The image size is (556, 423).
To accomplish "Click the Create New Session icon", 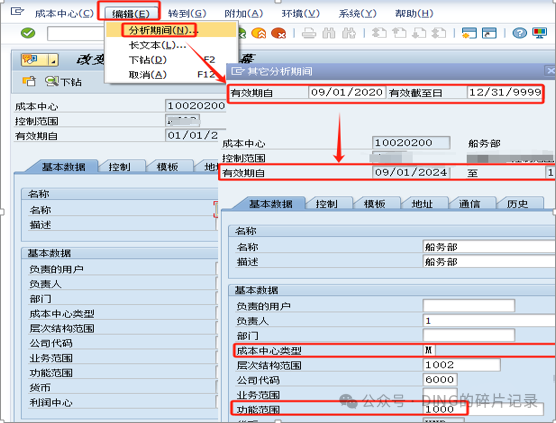I will 469,33.
